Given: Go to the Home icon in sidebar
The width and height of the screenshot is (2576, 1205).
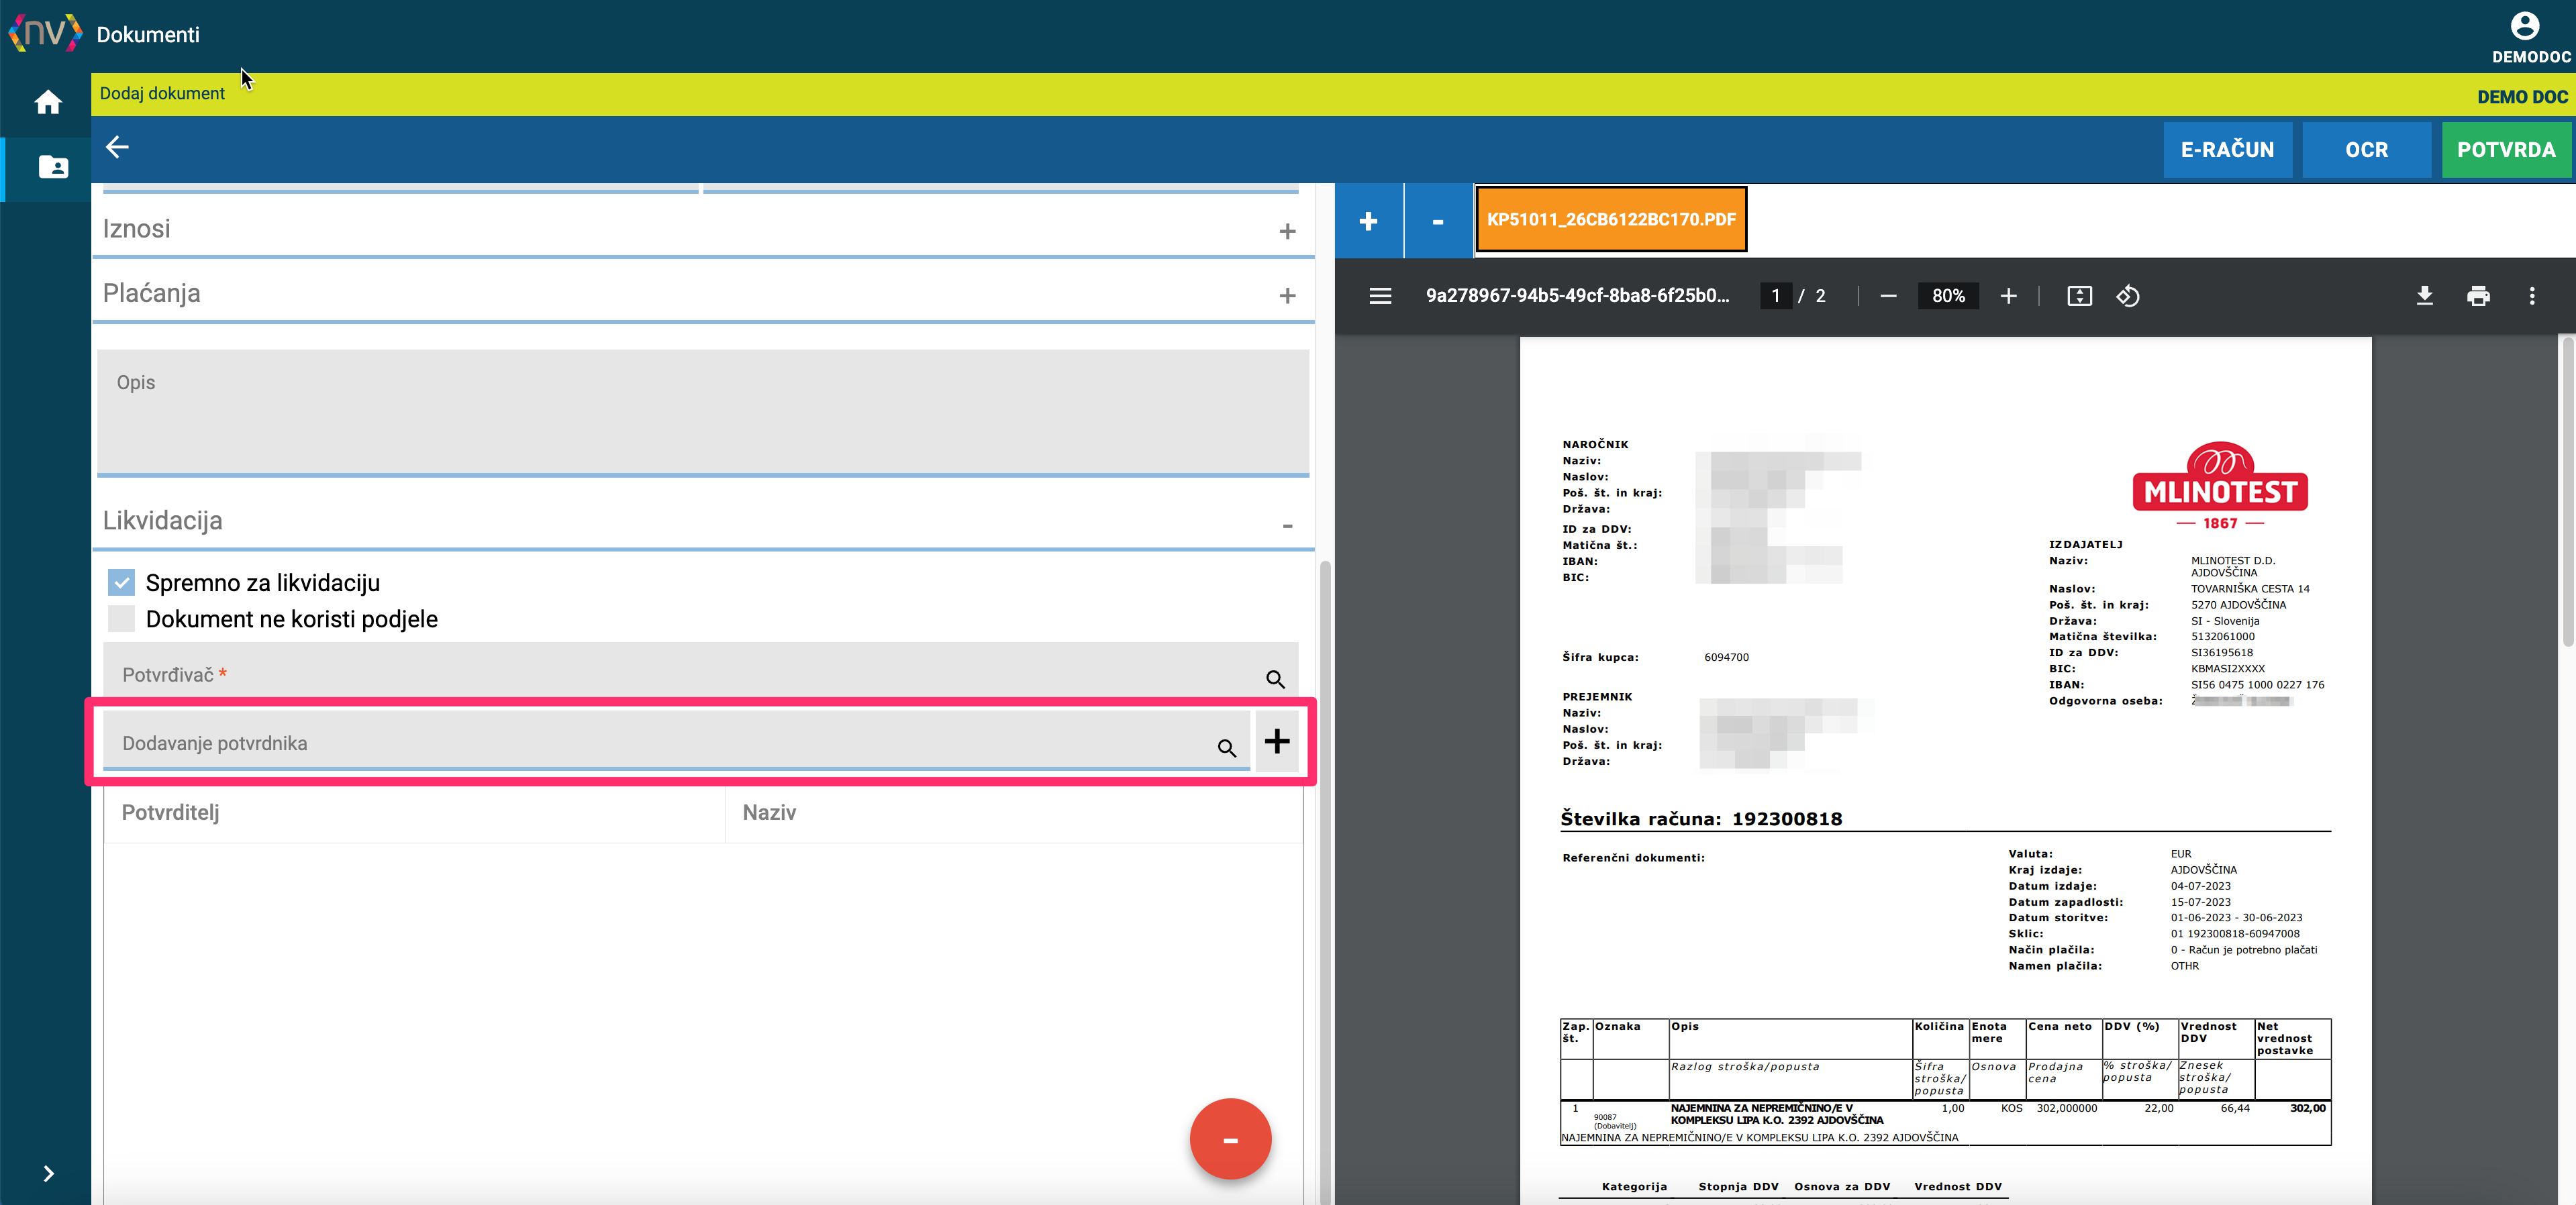Looking at the screenshot, I should tap(47, 102).
